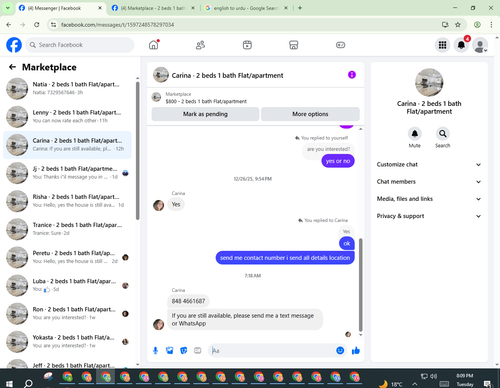The width and height of the screenshot is (500, 388).
Task: Switch to english to urdu Google tab
Action: (245, 8)
